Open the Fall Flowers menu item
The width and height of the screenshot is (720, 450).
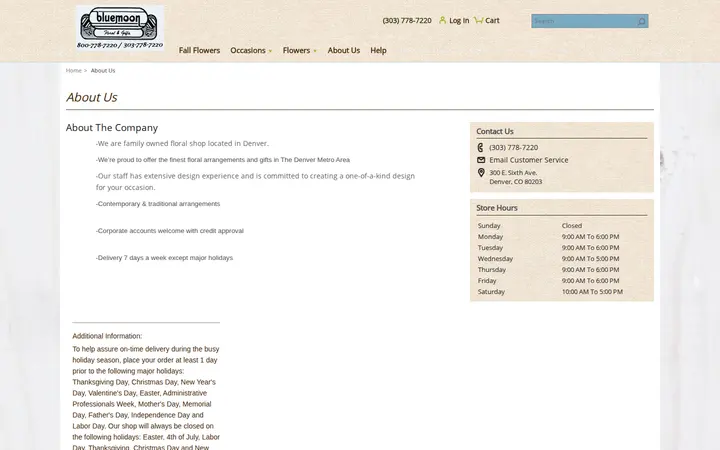199,50
